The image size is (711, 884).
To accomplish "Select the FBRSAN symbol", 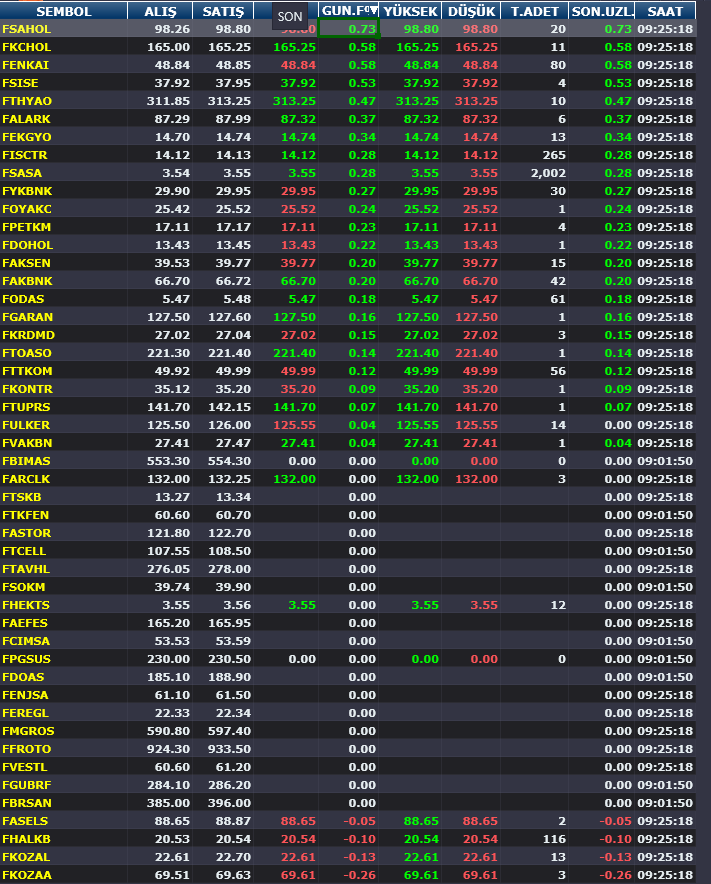I will pyautogui.click(x=27, y=804).
